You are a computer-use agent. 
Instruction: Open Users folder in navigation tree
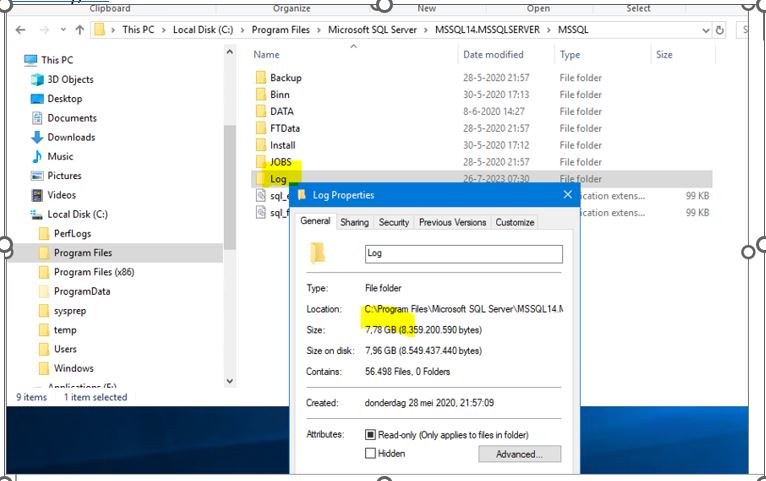coord(65,349)
